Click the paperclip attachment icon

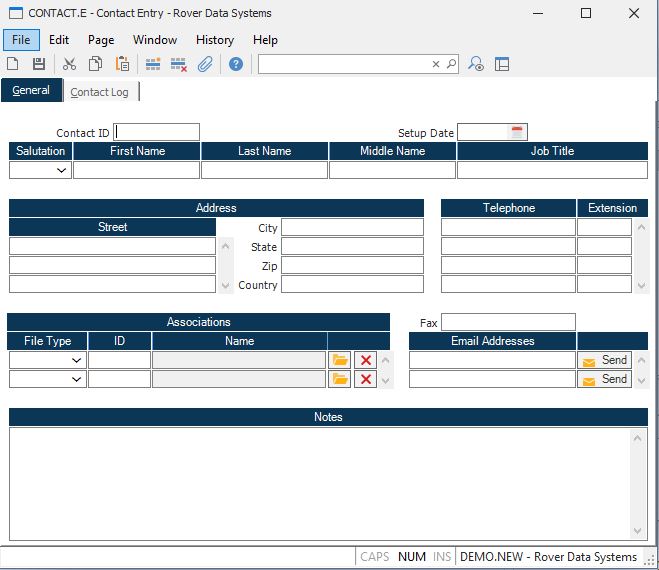pyautogui.click(x=205, y=64)
